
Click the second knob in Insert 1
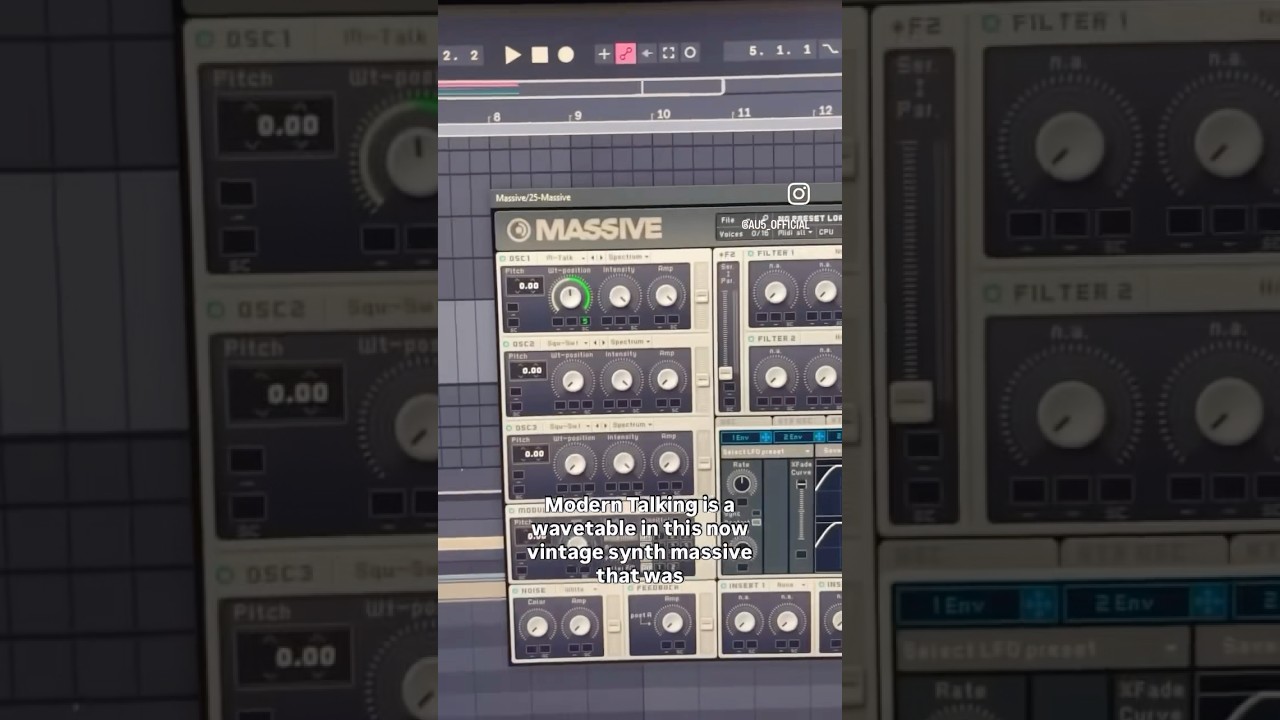787,621
